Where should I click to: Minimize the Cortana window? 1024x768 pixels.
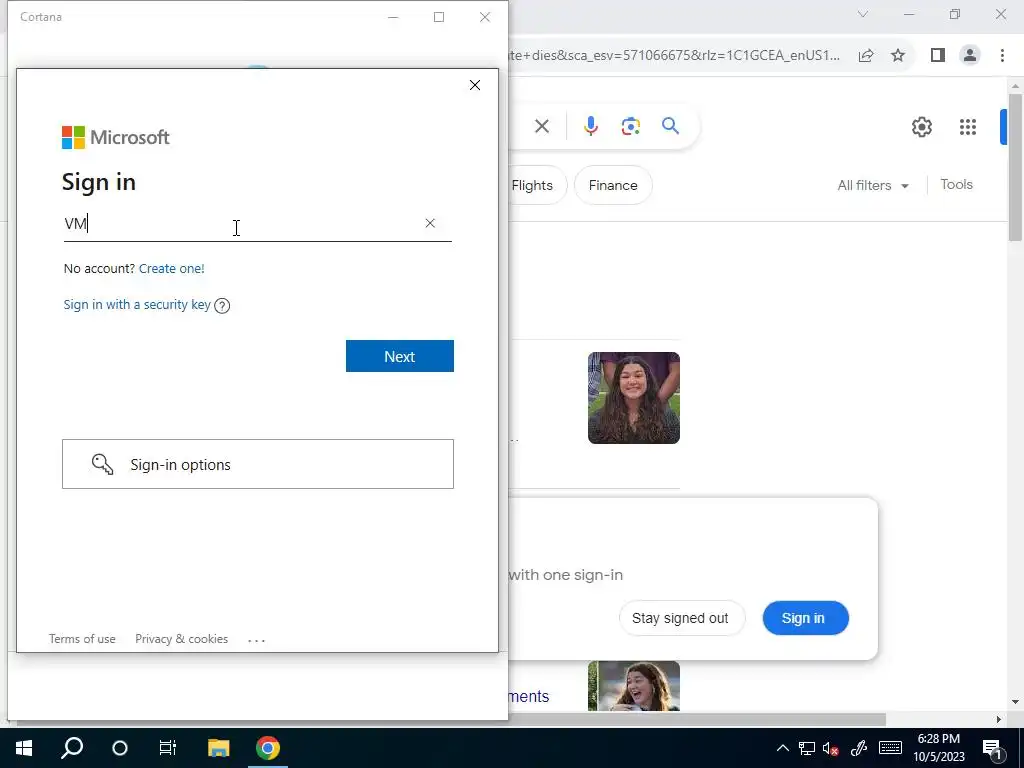tap(393, 17)
